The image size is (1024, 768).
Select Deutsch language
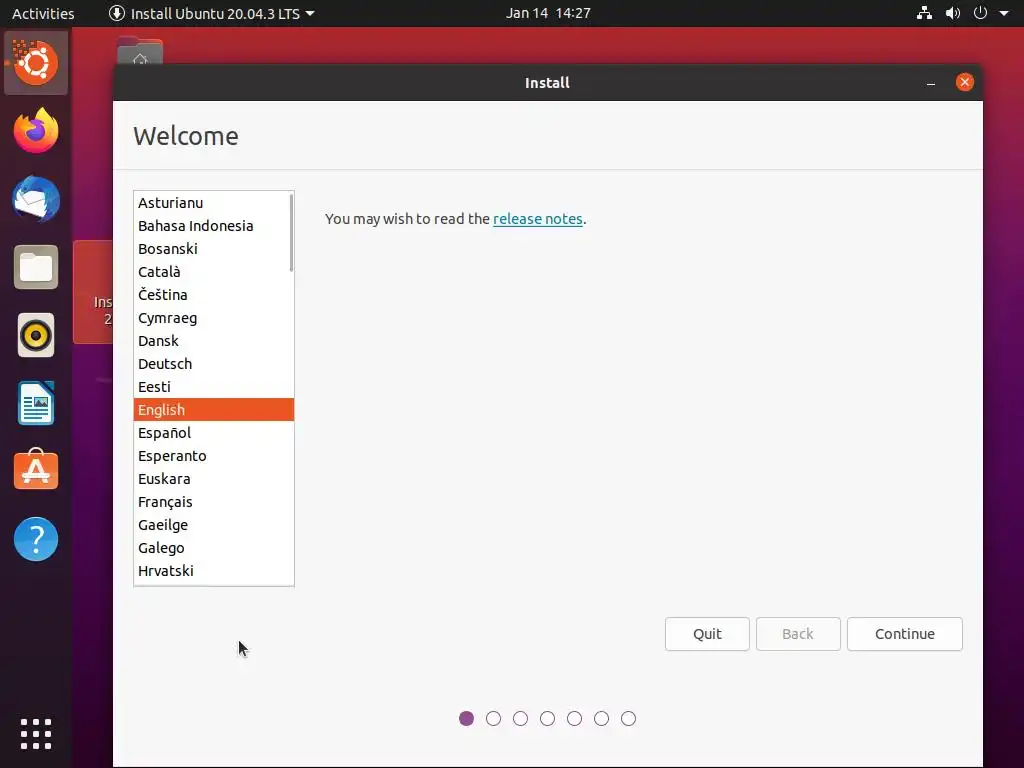point(214,364)
